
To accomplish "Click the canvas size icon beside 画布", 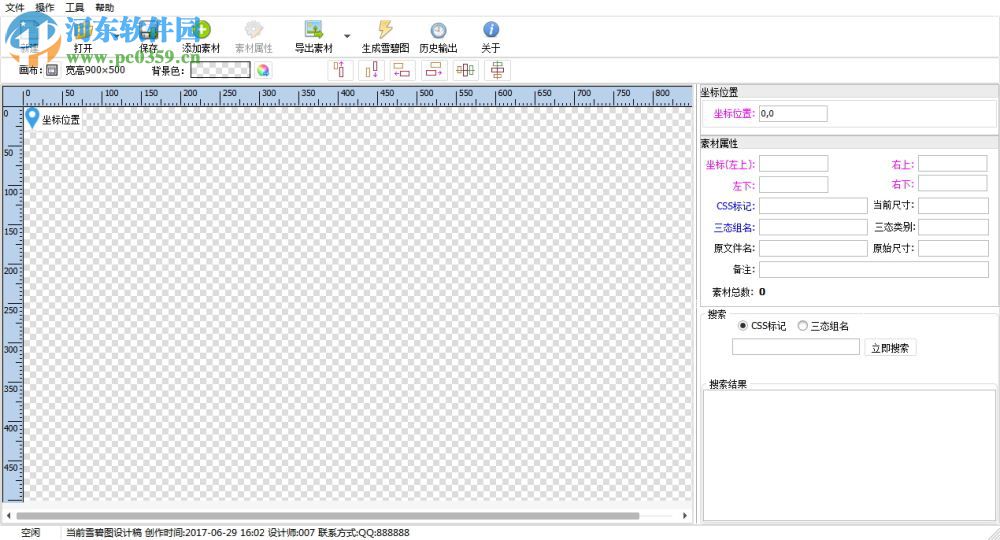I will (x=52, y=70).
